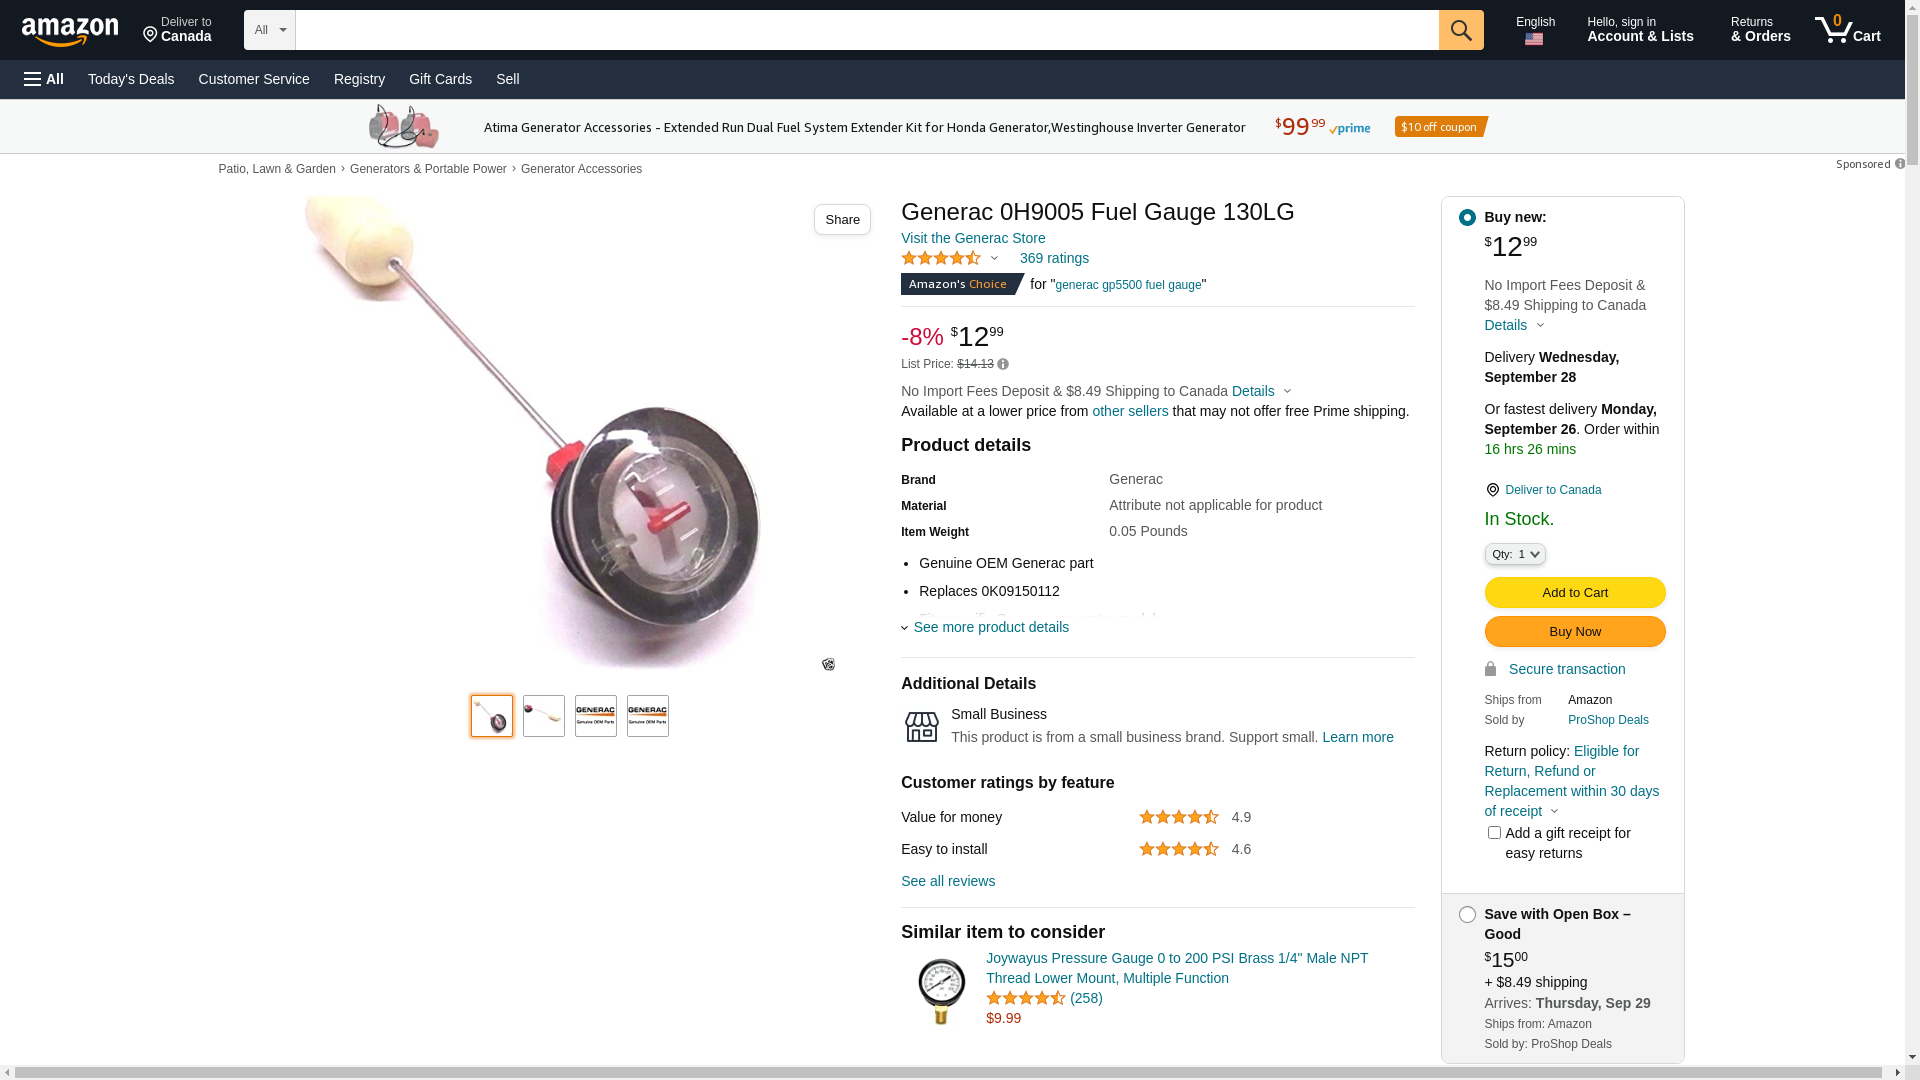Screen dimensions: 1920x1080
Task: Click the US flag language icon
Action: 1534,39
